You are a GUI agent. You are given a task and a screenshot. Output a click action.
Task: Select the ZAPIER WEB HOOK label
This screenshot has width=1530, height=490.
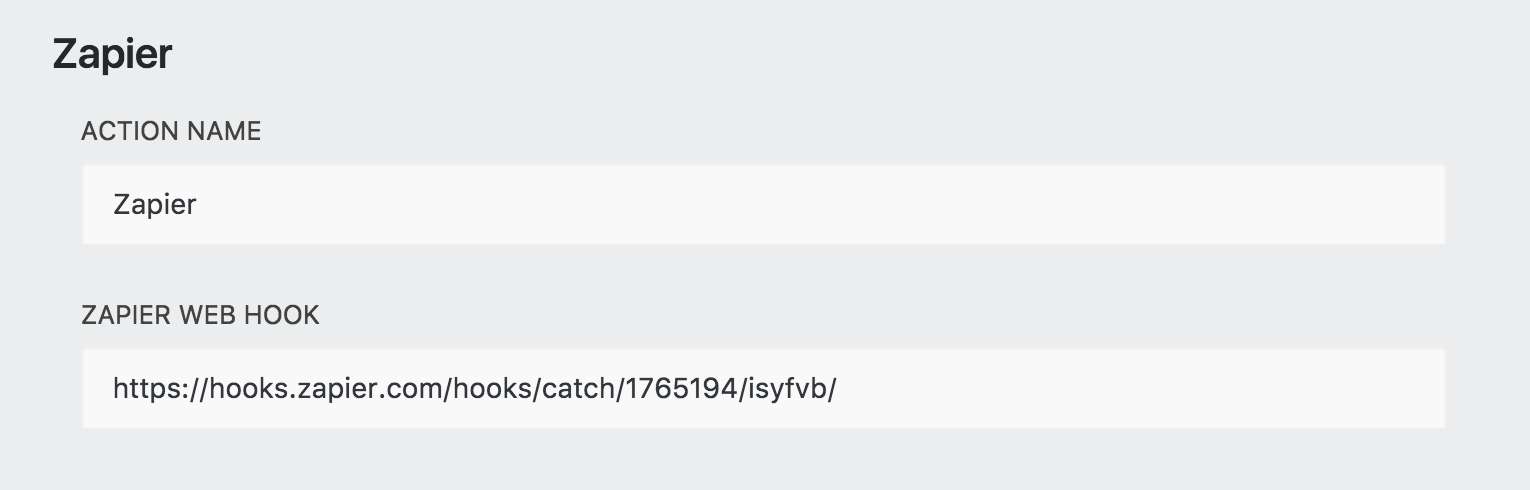tap(200, 315)
